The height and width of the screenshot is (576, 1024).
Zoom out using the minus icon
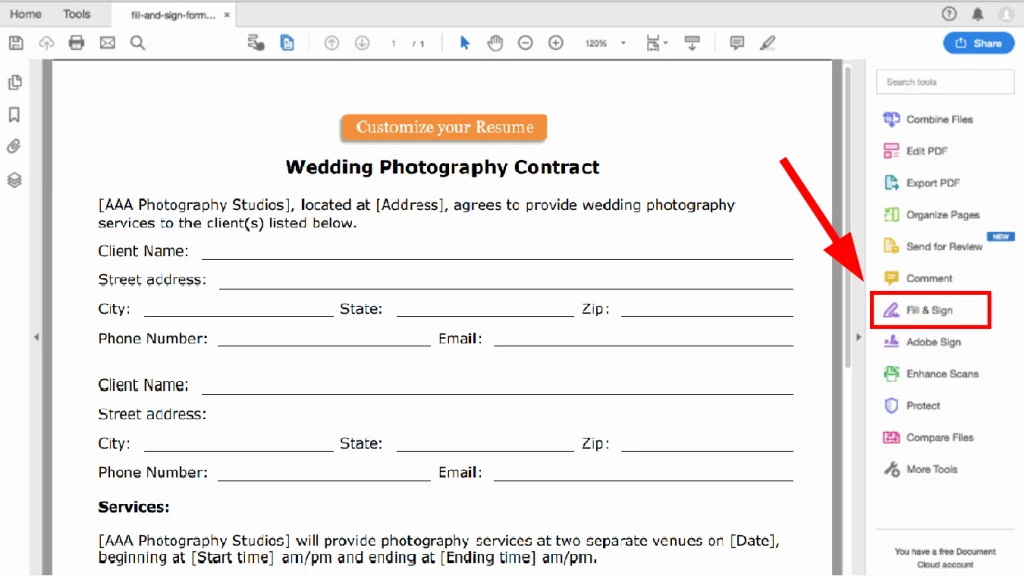pyautogui.click(x=525, y=43)
